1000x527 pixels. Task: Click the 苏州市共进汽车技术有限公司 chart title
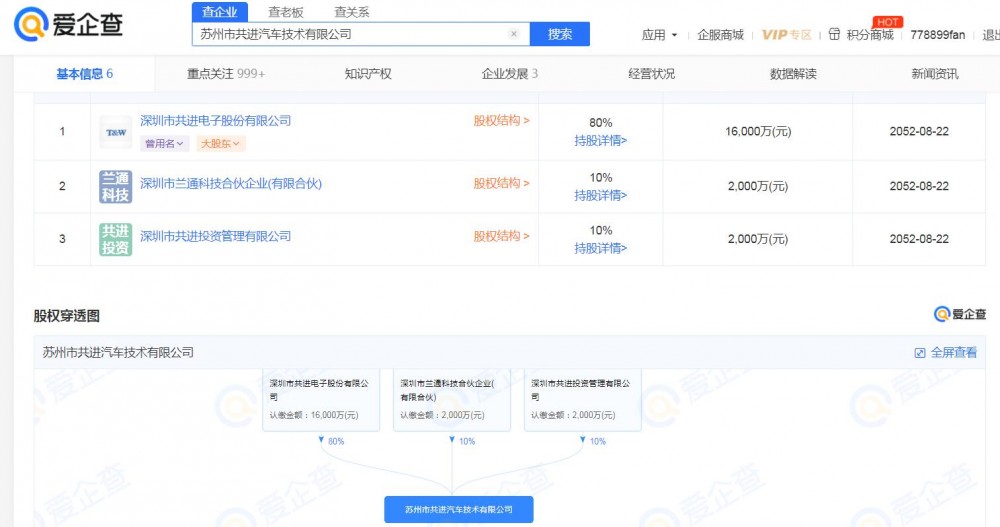tap(118, 352)
